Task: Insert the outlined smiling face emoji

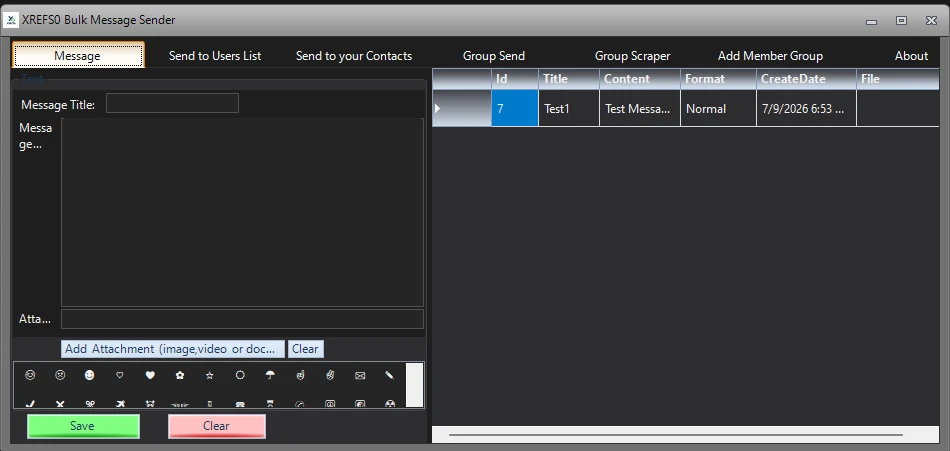Action: tap(30, 375)
